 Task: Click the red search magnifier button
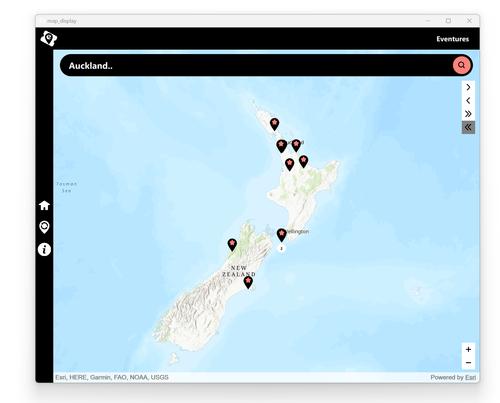click(461, 65)
